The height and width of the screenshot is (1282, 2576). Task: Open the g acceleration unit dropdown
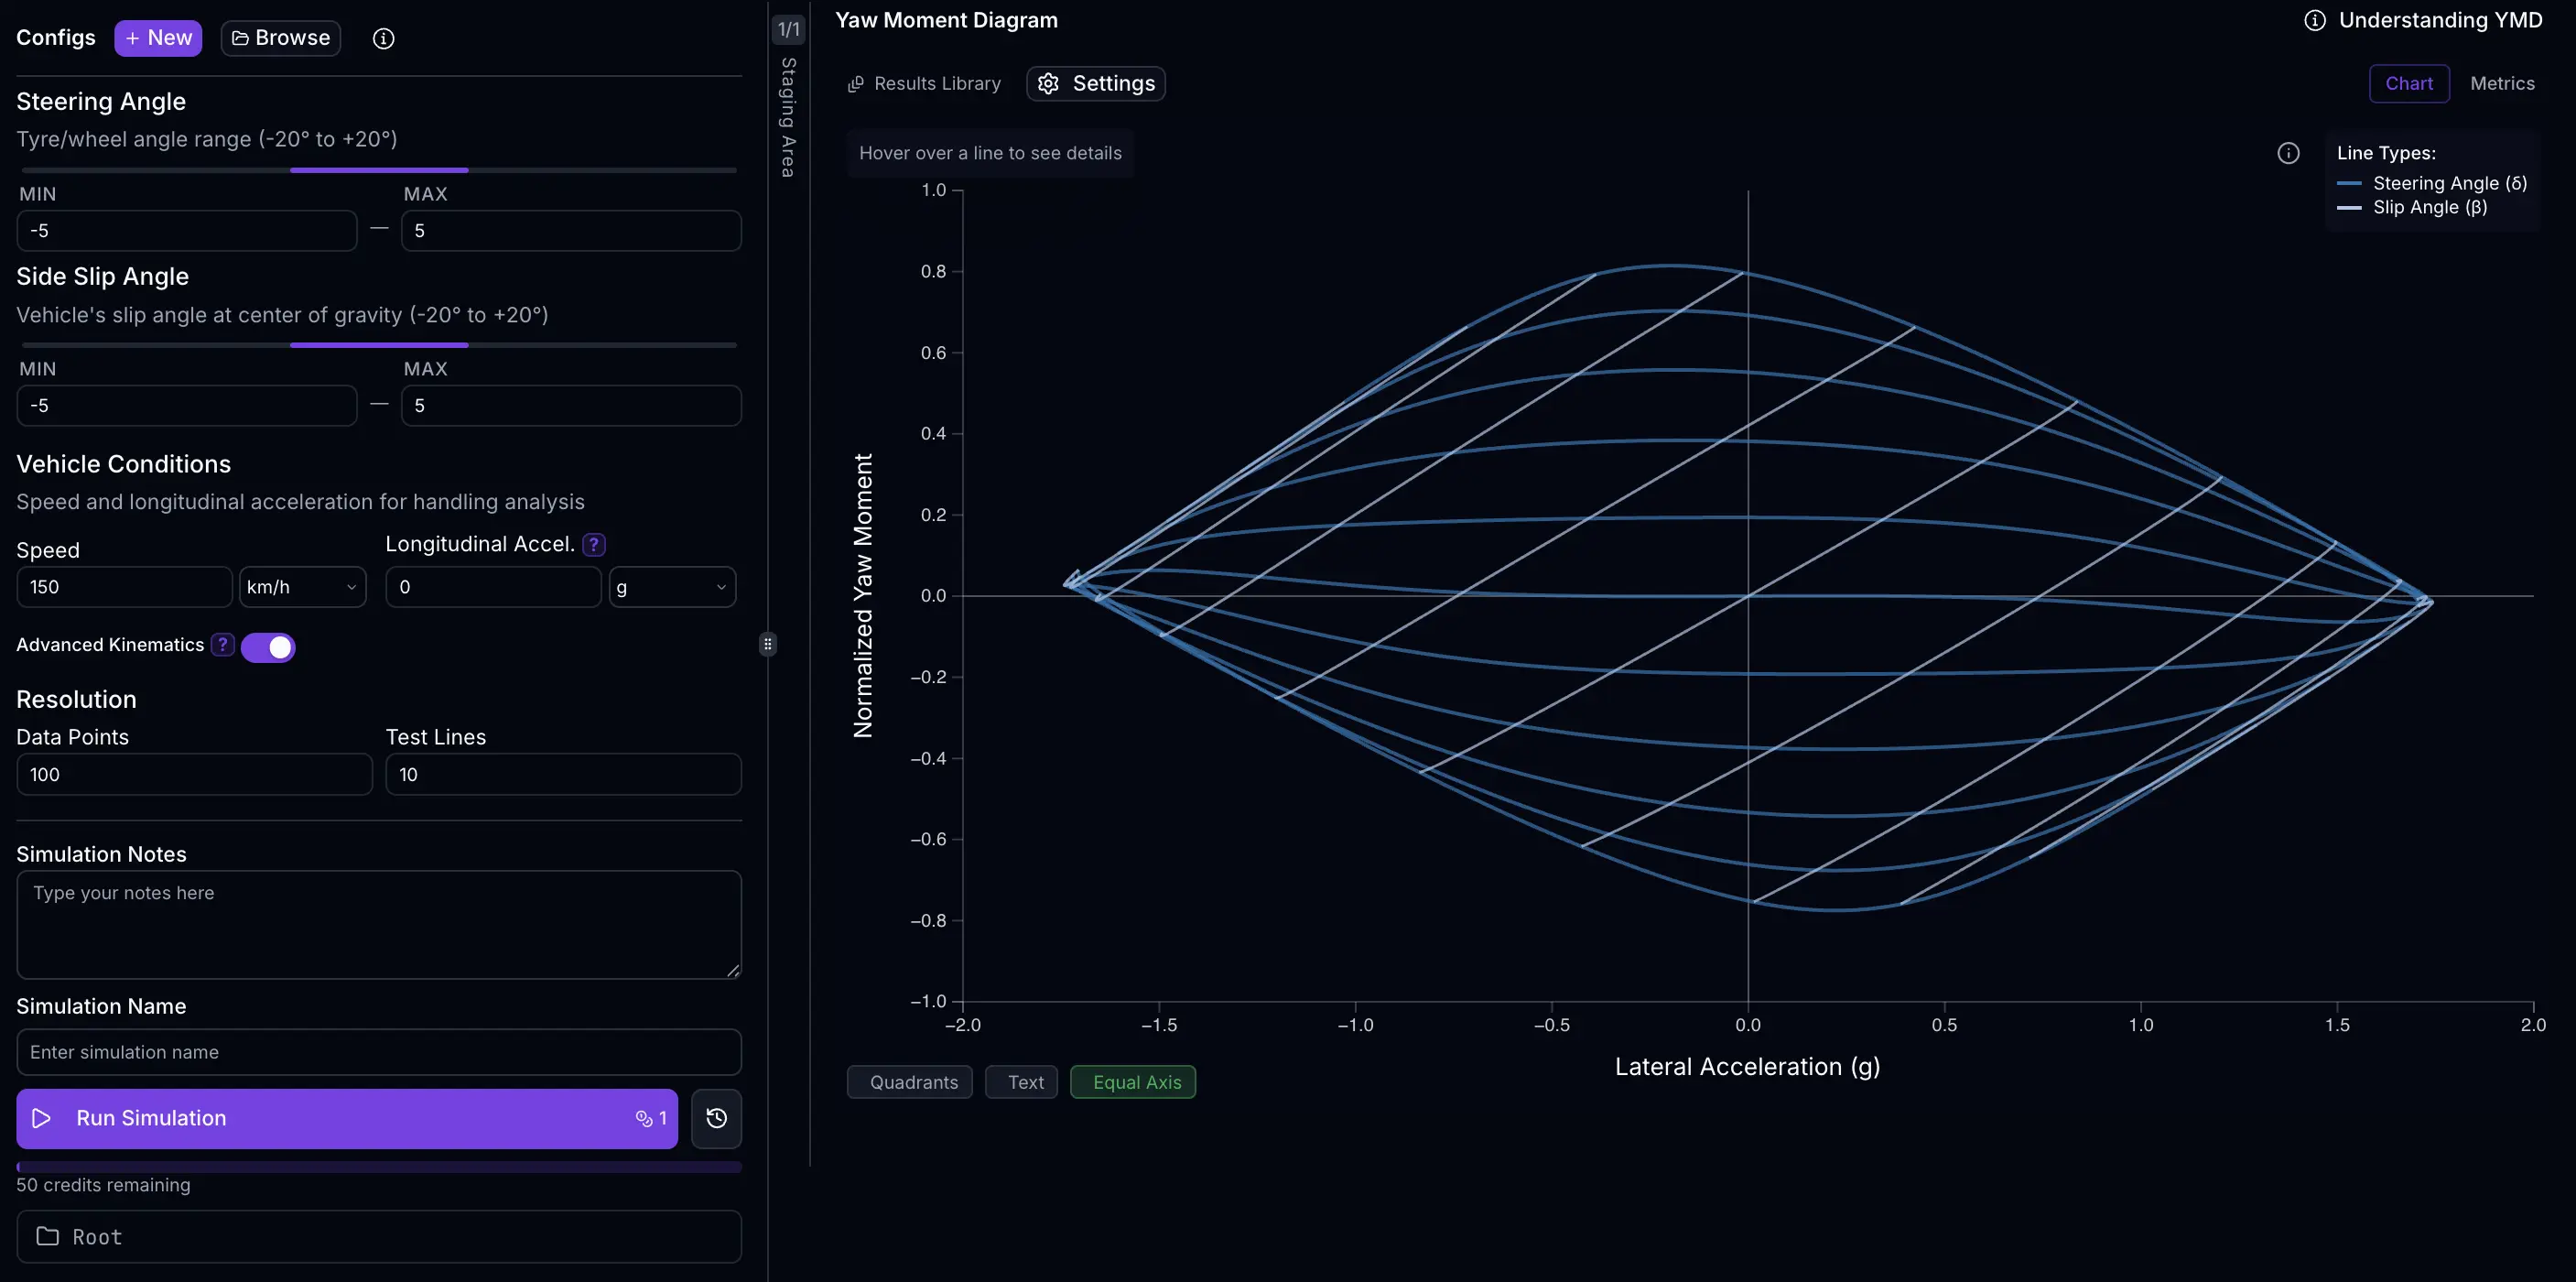tap(672, 587)
